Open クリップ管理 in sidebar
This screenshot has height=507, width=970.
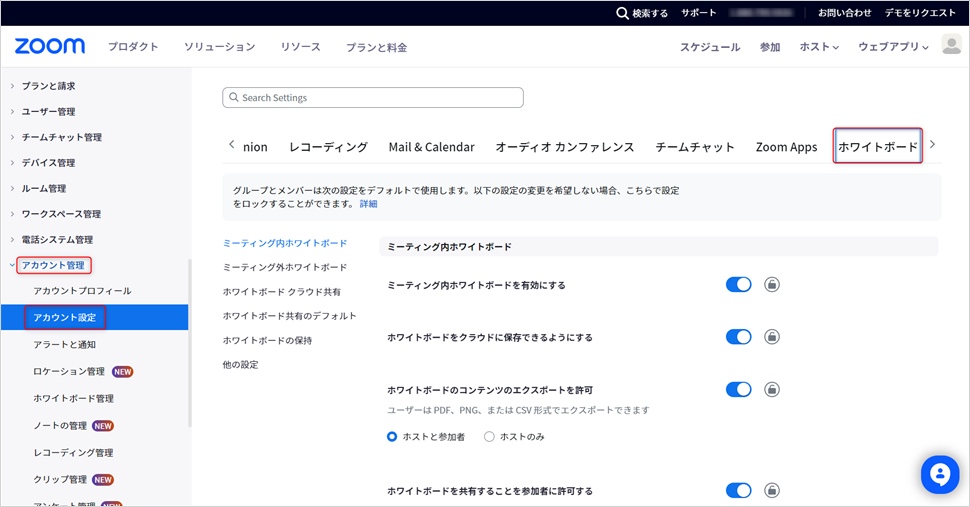60,480
